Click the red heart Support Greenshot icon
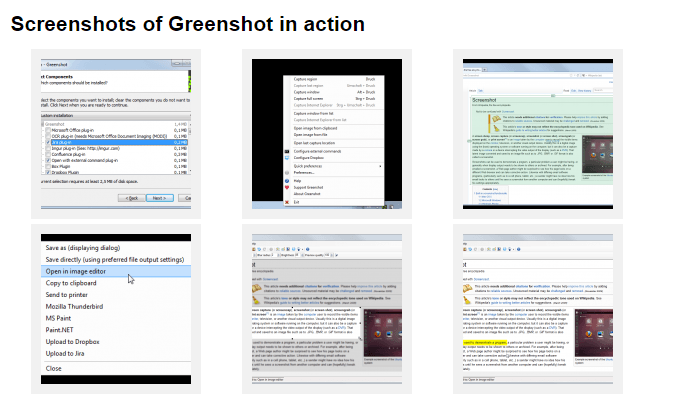This screenshot has width=676, height=398. (x=287, y=188)
